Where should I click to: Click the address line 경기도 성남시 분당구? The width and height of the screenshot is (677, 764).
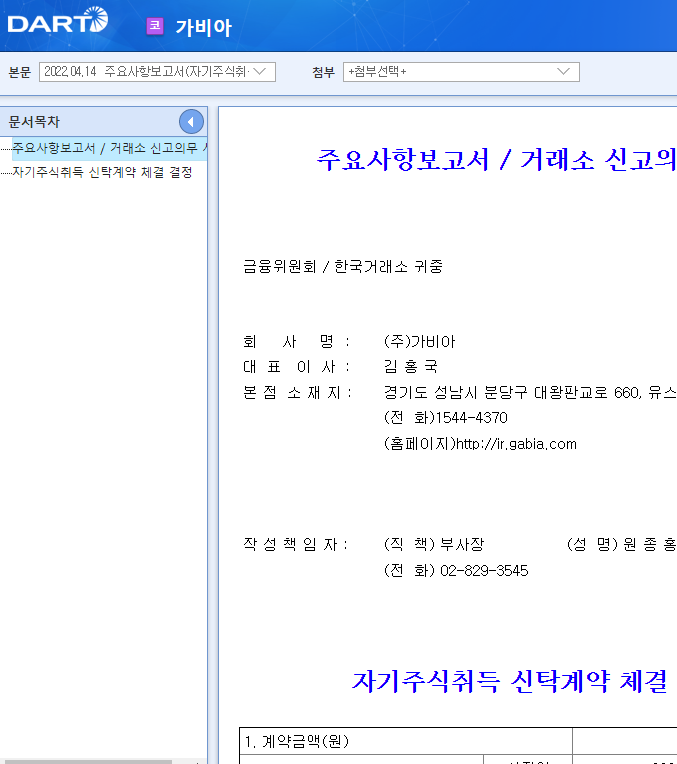(530, 392)
